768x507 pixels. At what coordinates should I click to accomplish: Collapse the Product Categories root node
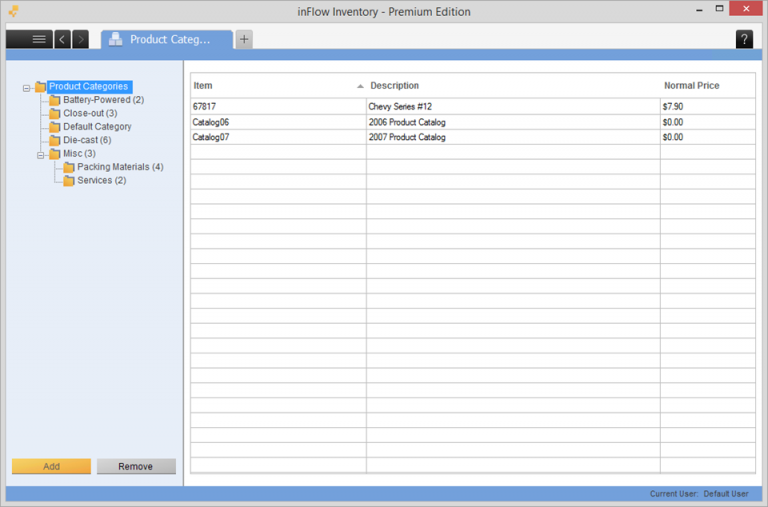click(27, 87)
